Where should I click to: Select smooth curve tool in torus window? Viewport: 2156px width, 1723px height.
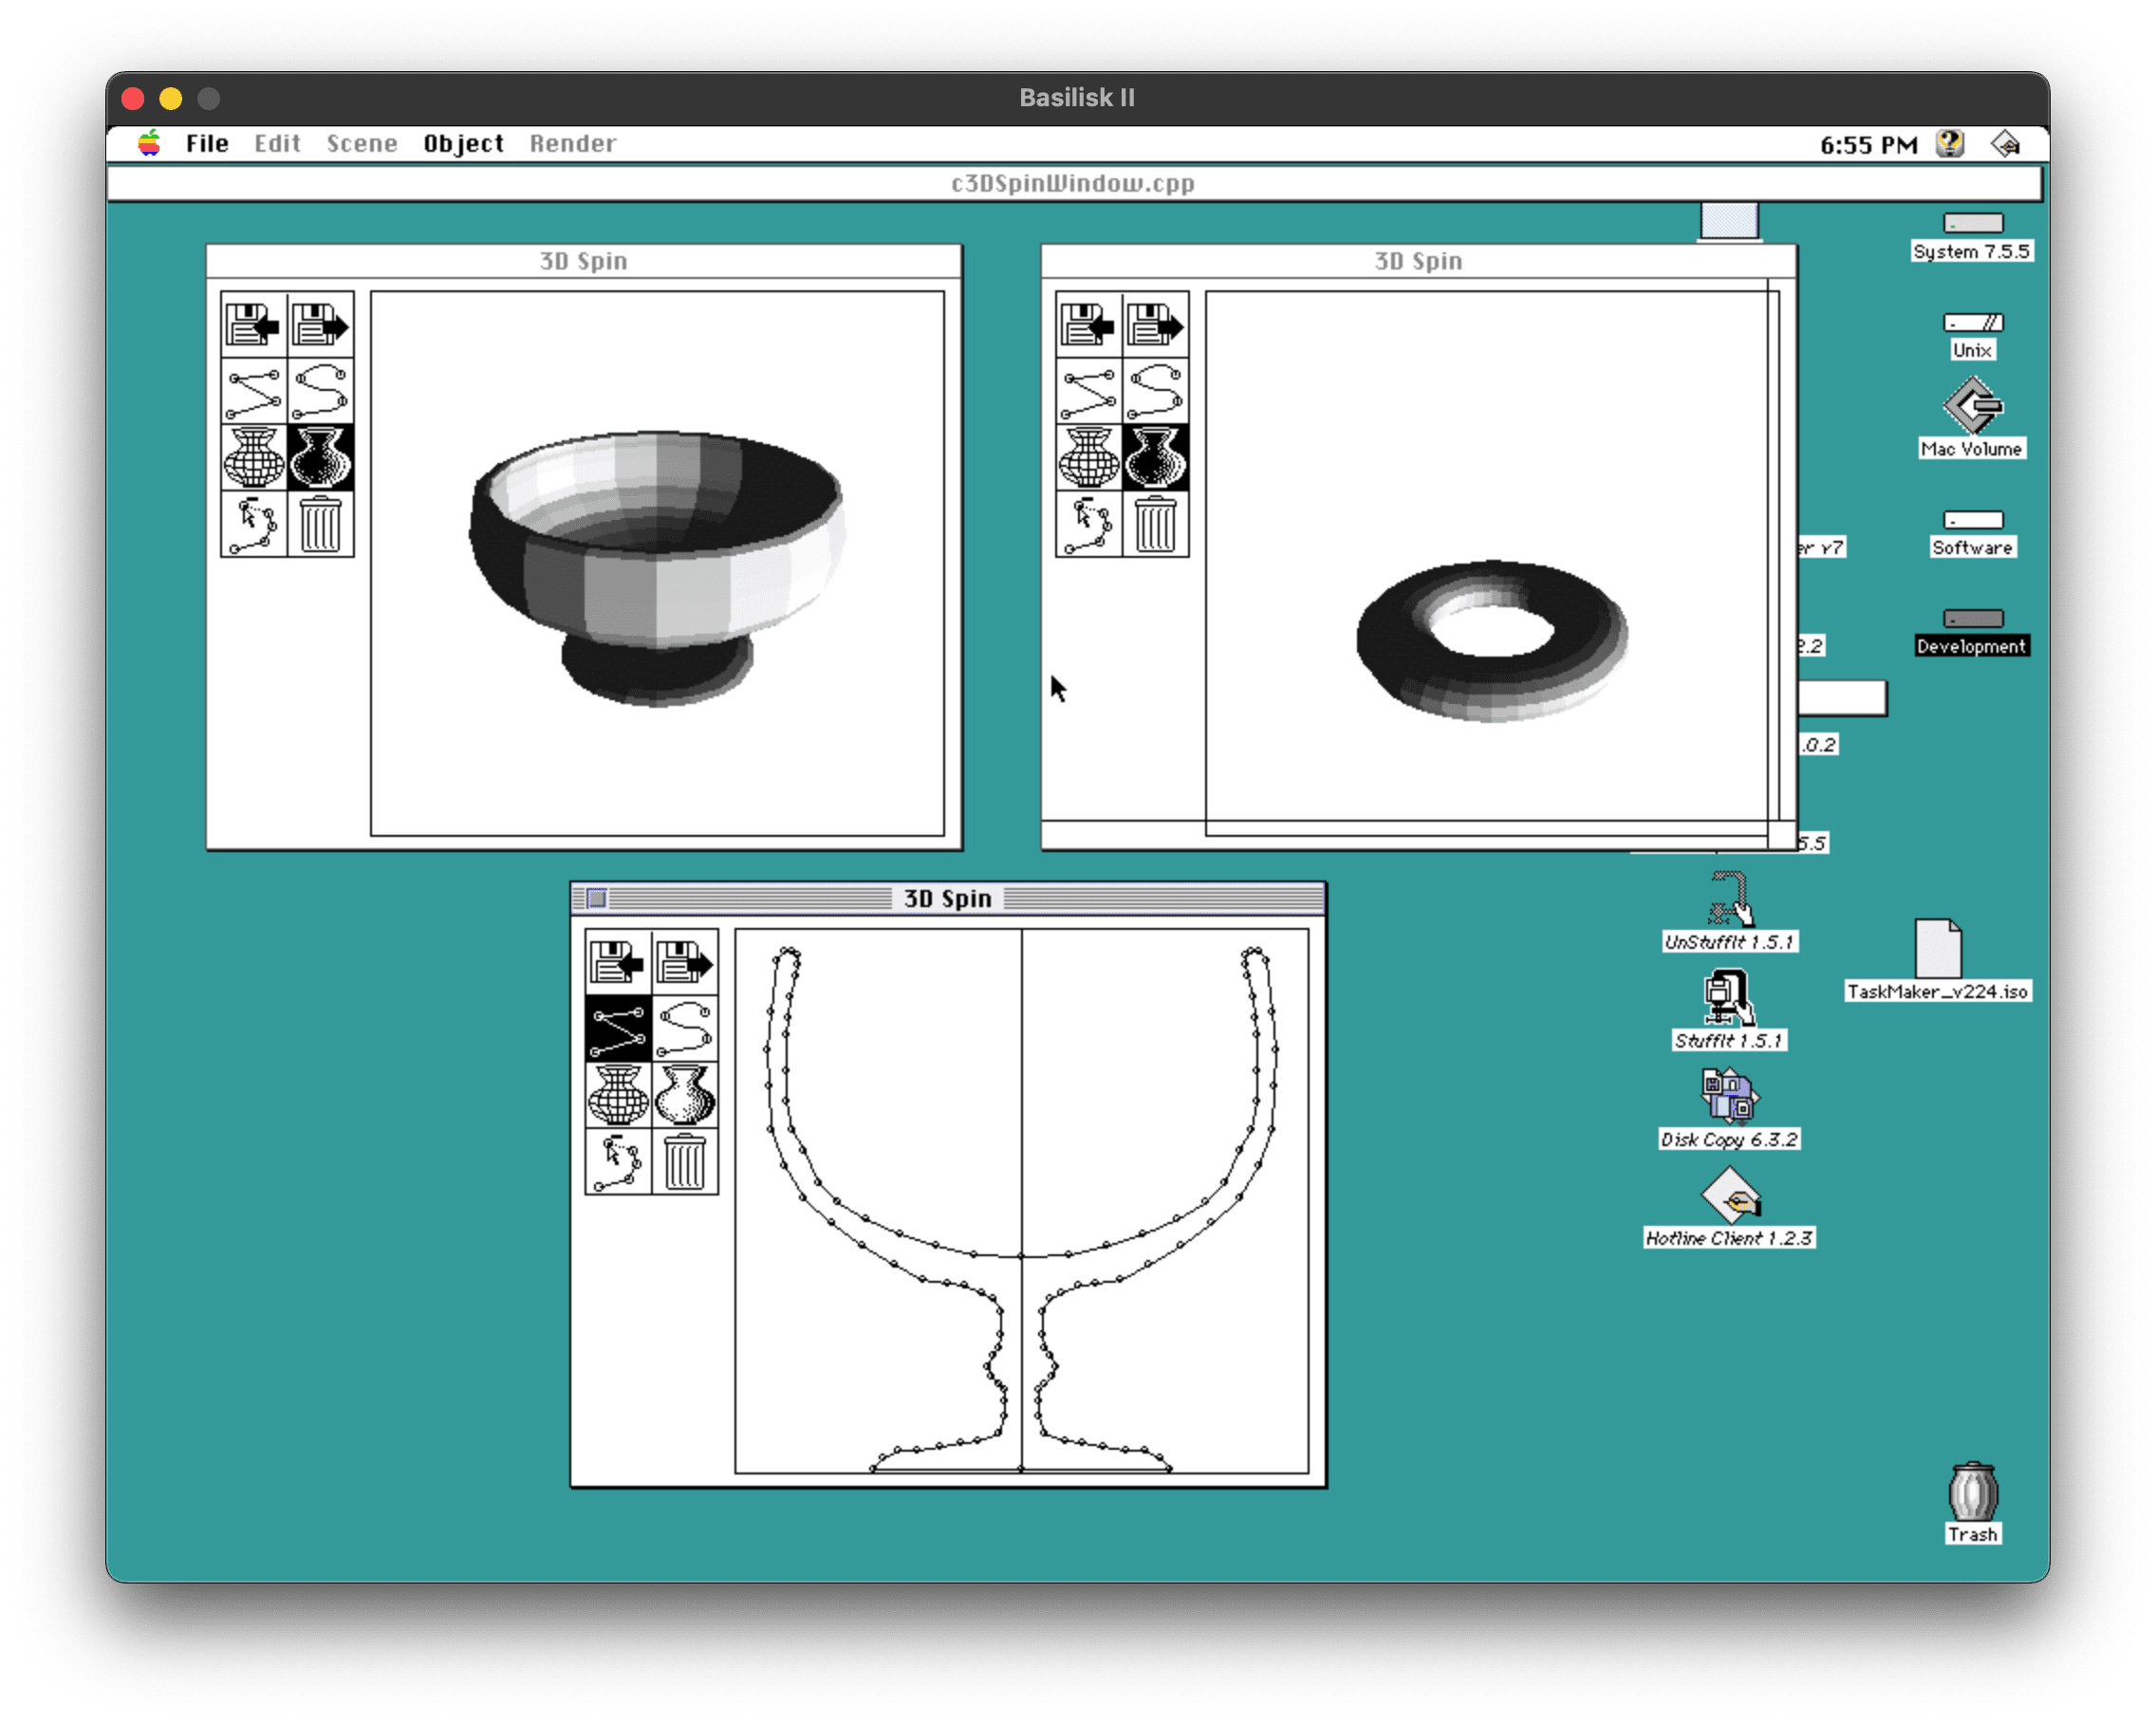1155,391
